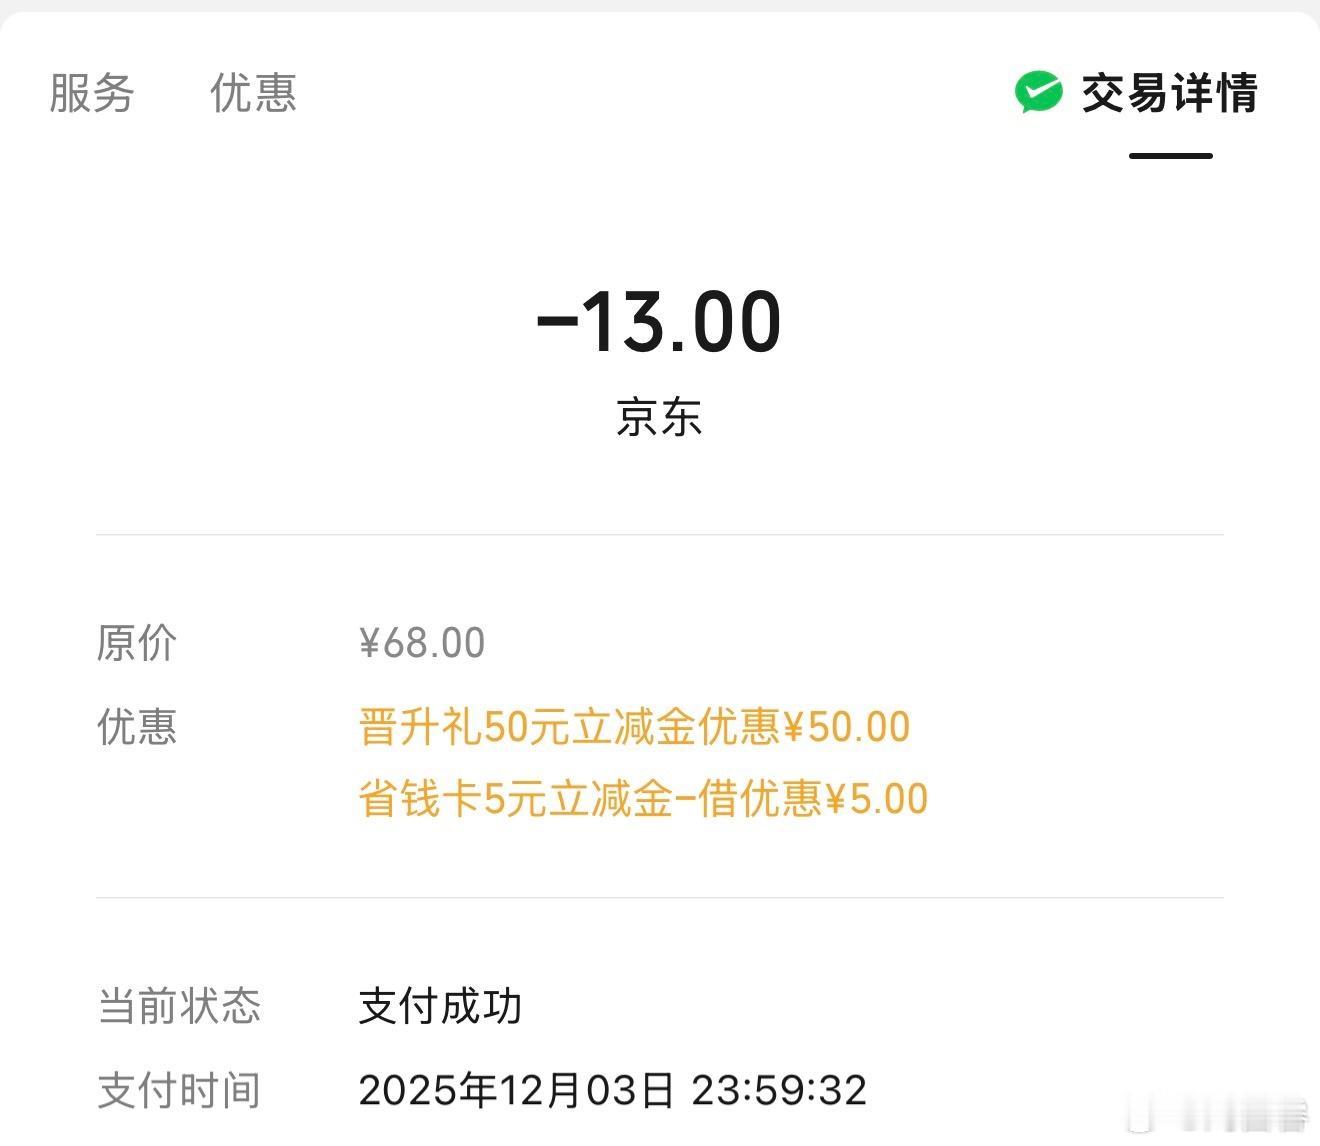Open the 京东 merchant name
Viewport: 1320px width, 1146px height.
659,417
